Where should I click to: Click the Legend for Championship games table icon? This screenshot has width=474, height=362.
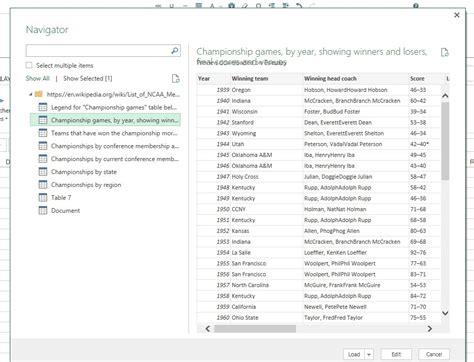43,107
